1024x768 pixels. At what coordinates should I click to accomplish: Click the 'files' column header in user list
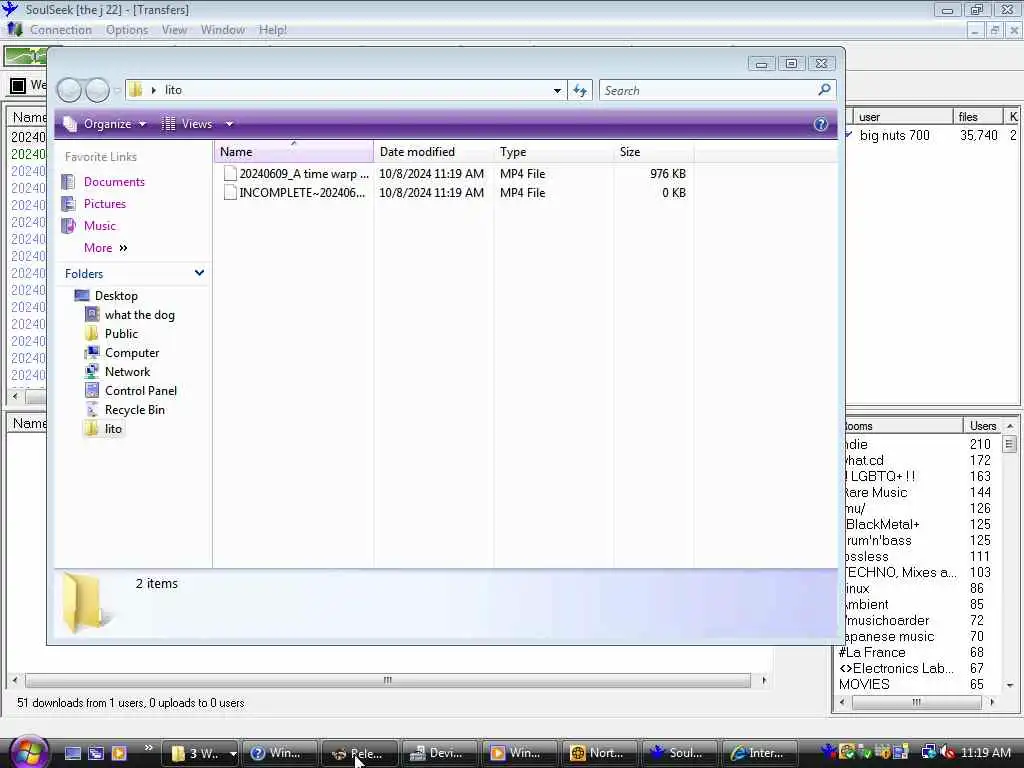coord(978,117)
